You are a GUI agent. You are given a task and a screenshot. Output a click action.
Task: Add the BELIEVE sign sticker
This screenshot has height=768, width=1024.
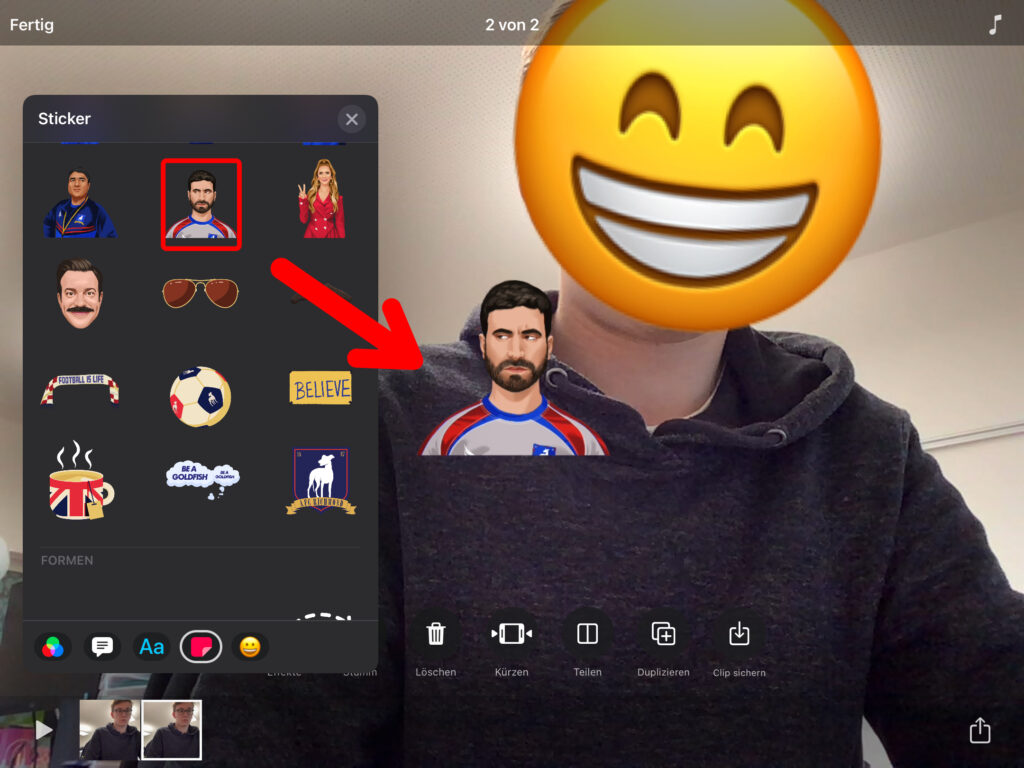320,388
